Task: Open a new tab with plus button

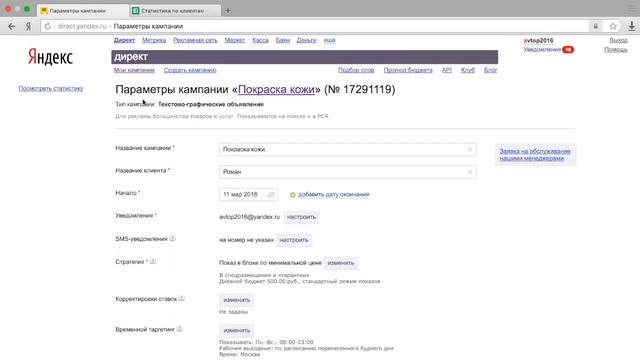Action: [228, 11]
